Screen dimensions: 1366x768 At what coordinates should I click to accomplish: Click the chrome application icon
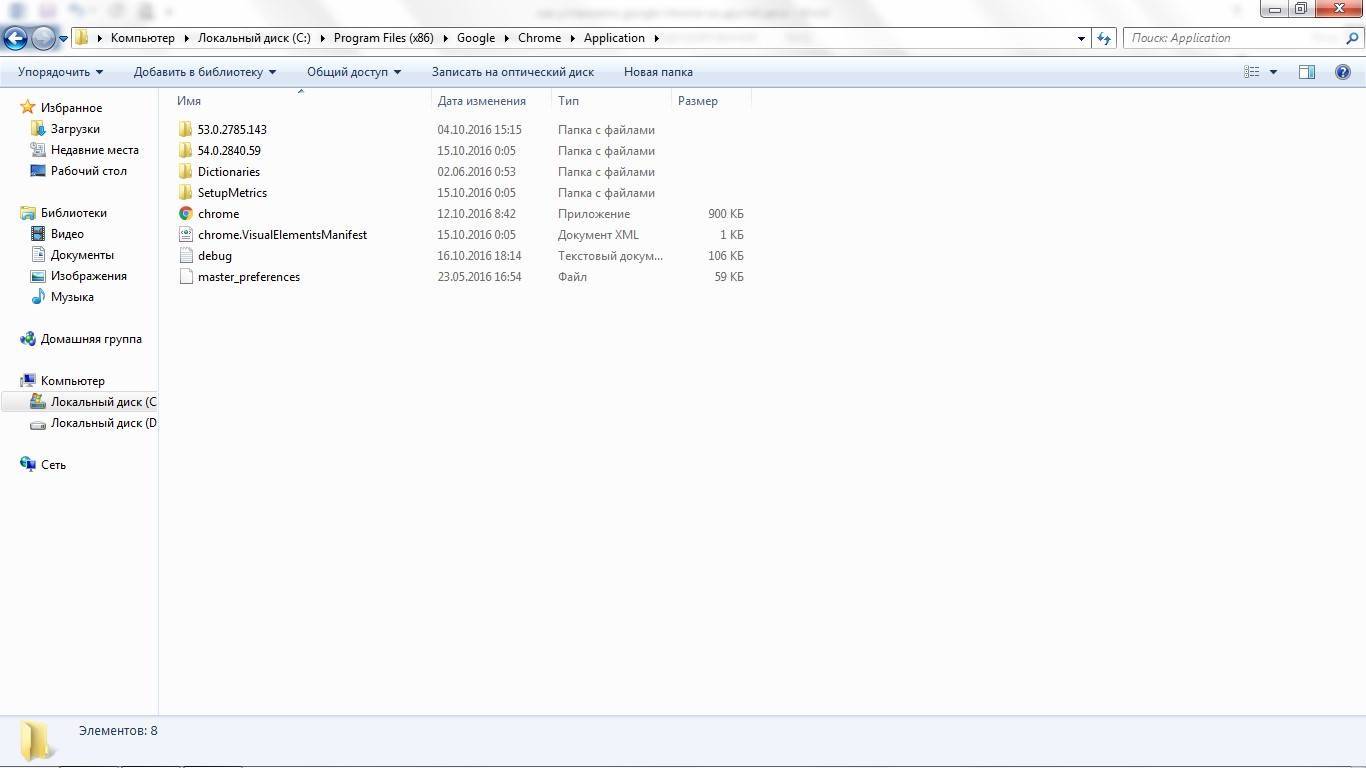pyautogui.click(x=186, y=214)
